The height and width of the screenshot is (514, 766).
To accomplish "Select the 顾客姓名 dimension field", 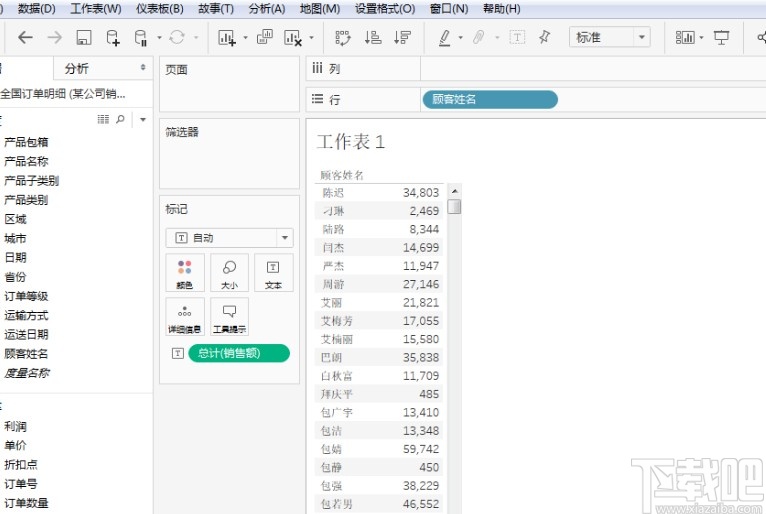I will click(26, 354).
